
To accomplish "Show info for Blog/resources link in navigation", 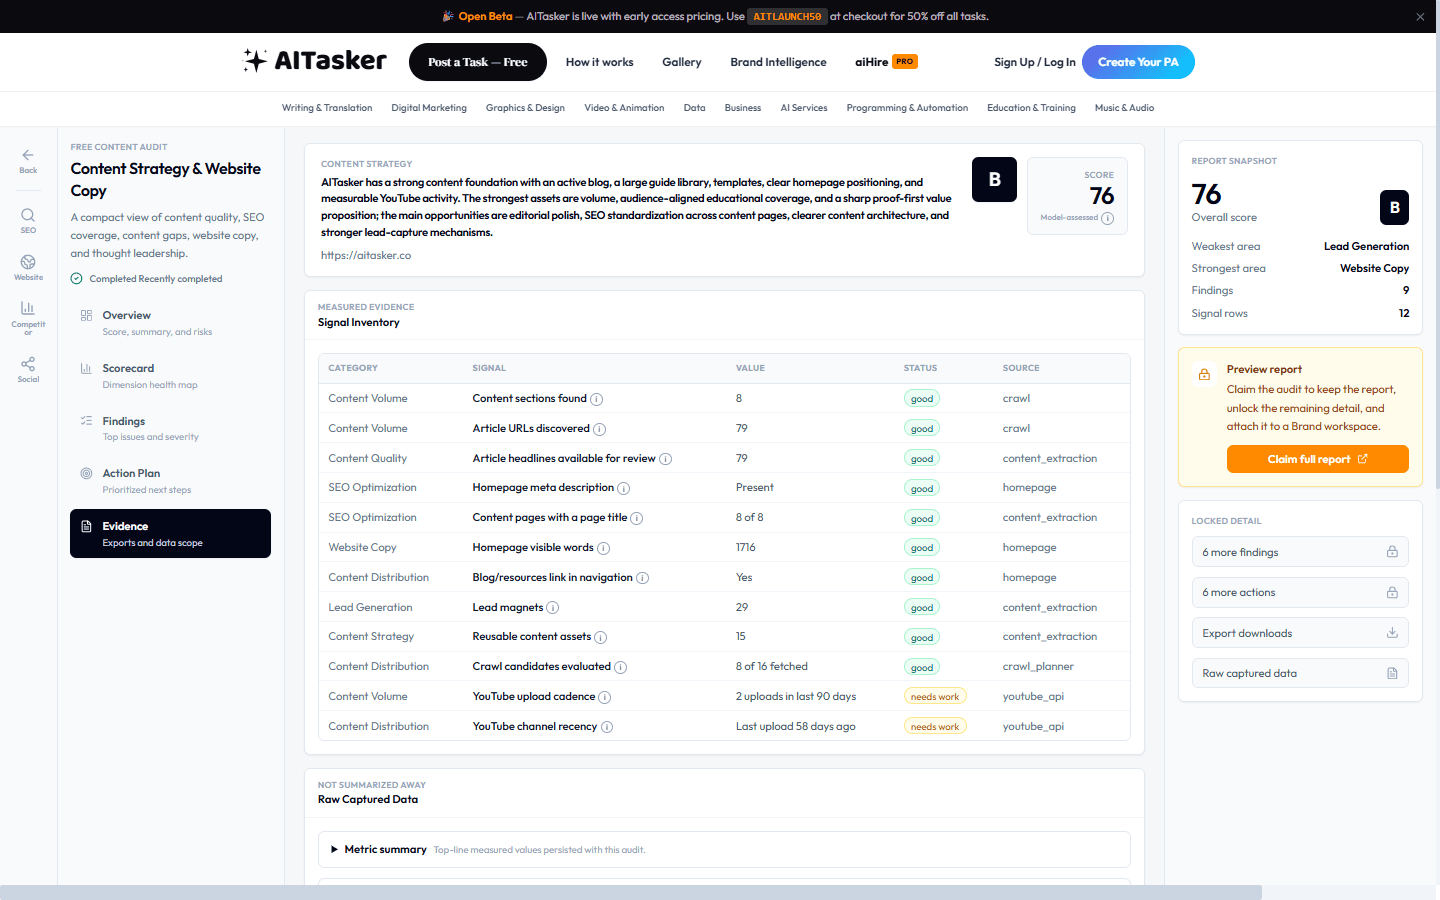I will coord(642,578).
